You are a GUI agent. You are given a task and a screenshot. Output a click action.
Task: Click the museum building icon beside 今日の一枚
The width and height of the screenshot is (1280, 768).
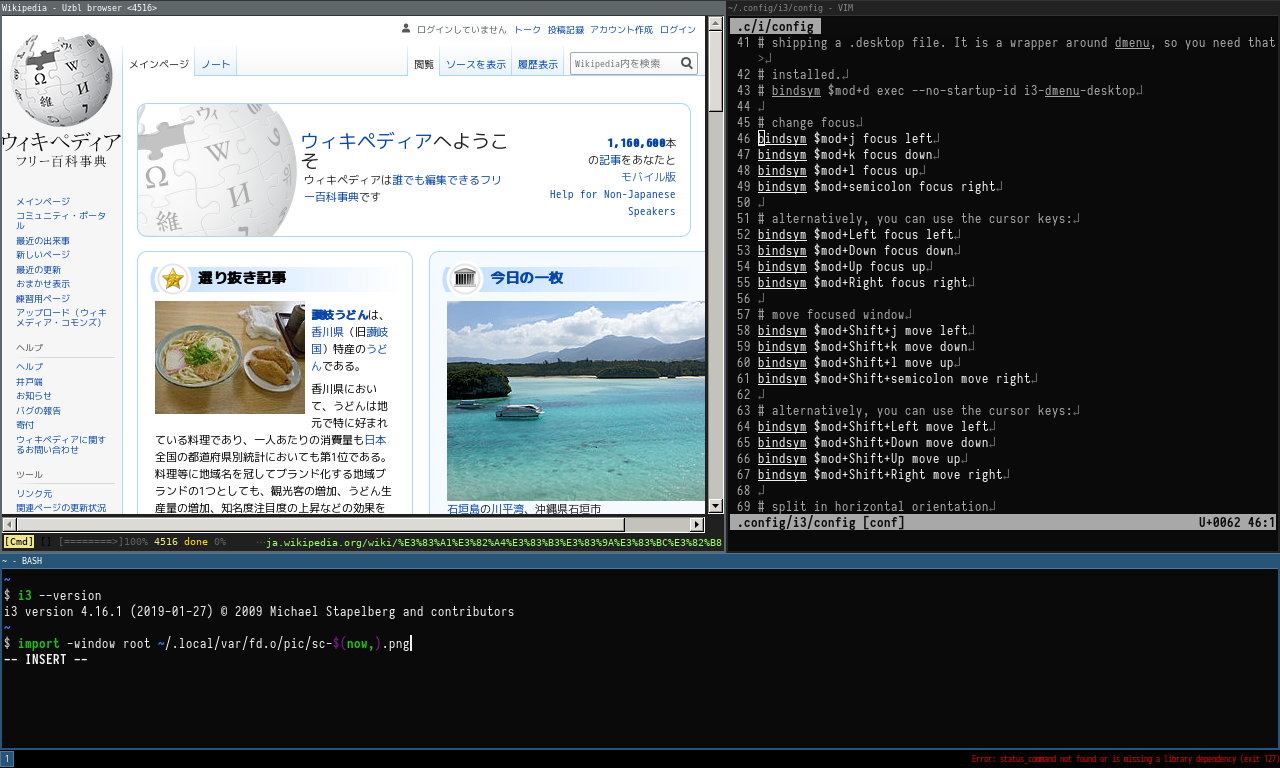[464, 278]
